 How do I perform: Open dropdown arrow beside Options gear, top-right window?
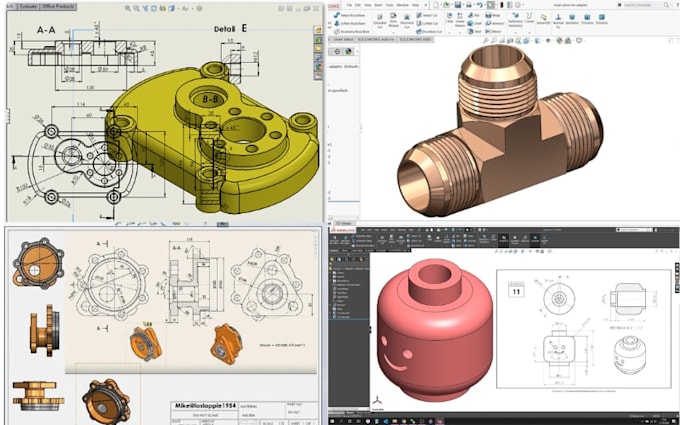[523, 5]
